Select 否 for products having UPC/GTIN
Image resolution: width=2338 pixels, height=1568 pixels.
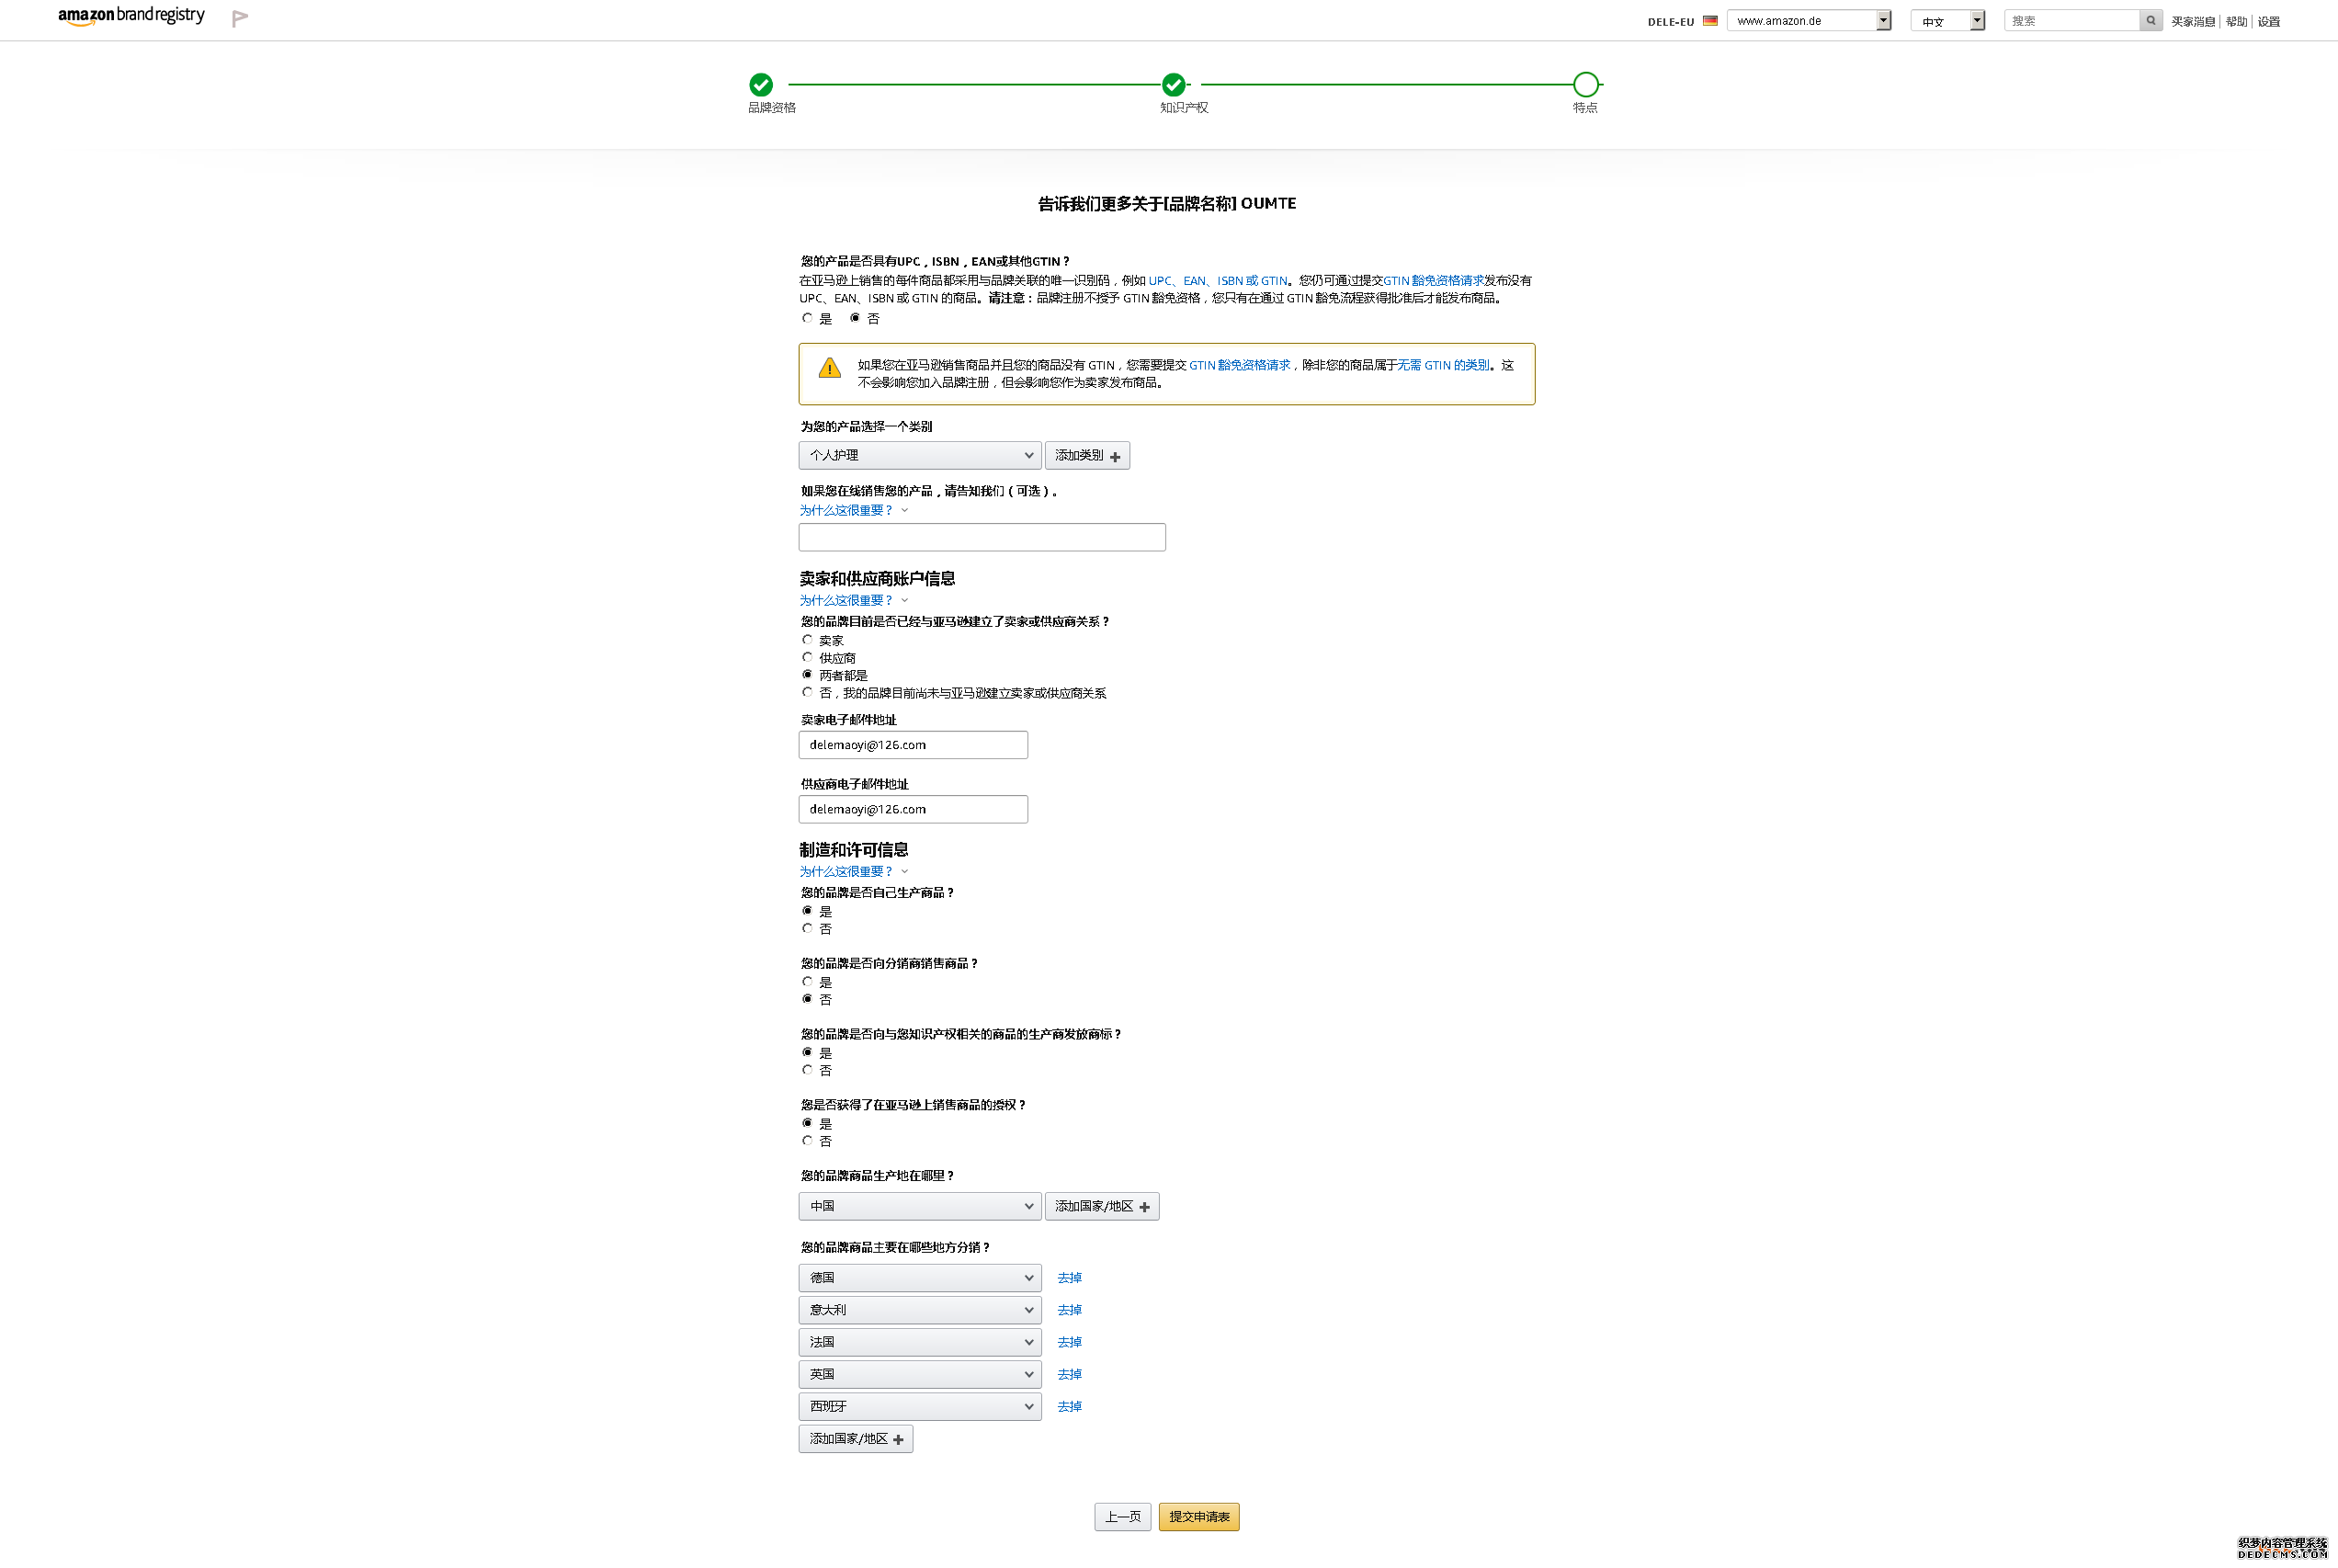pyautogui.click(x=855, y=318)
